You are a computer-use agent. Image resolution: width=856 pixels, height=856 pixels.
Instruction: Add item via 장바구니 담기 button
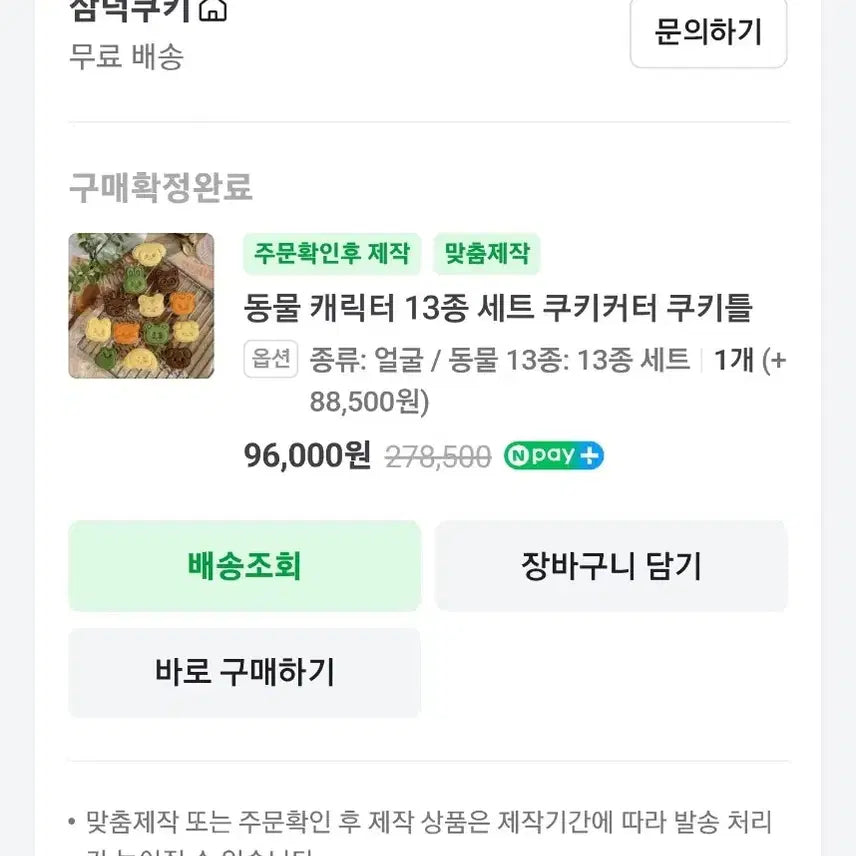click(611, 566)
